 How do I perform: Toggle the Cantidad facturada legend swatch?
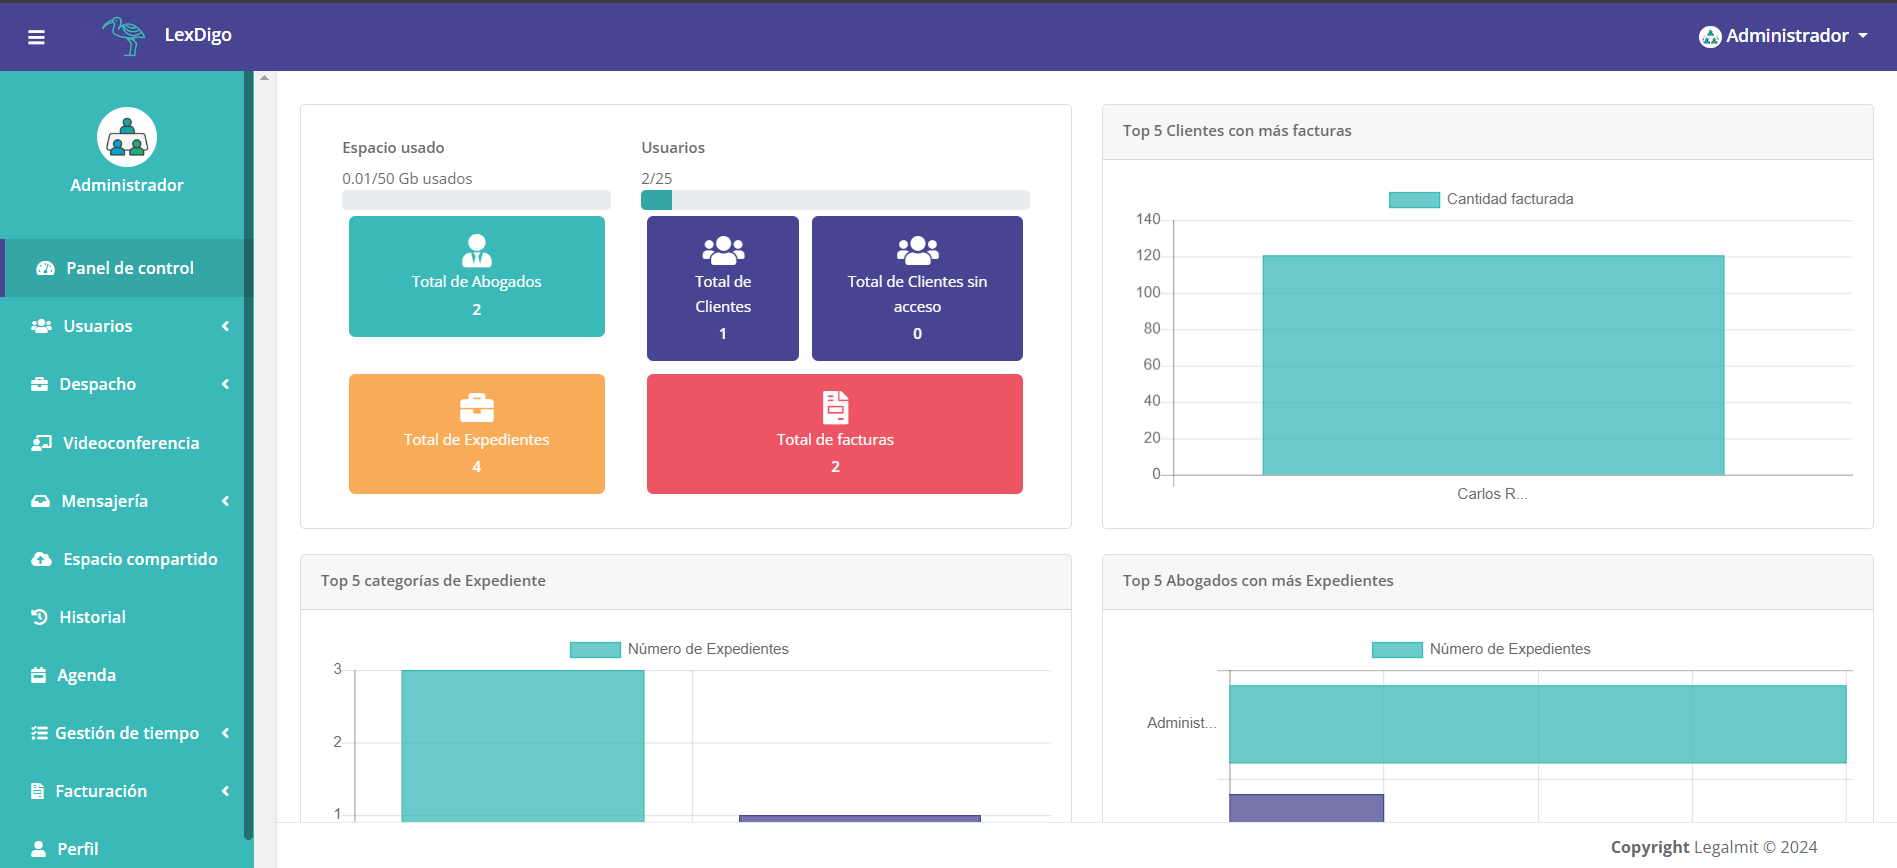(x=1414, y=200)
